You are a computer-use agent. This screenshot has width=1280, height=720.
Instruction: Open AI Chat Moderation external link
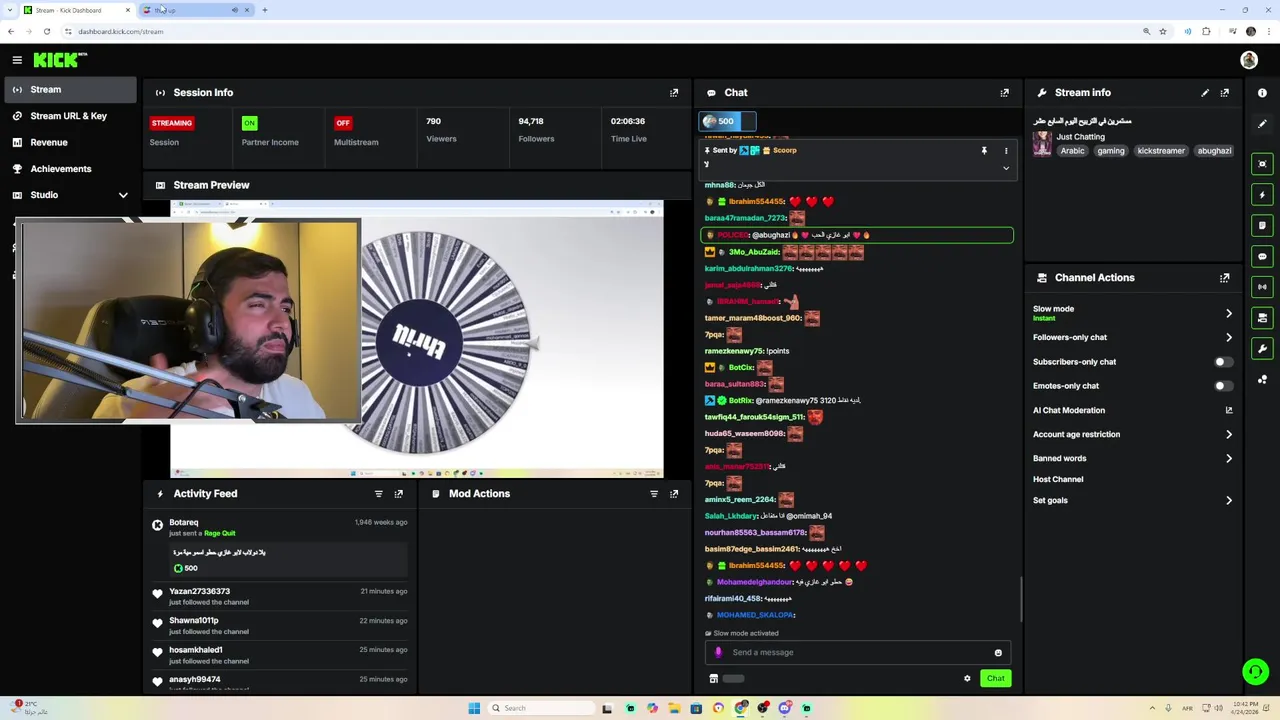[1229, 410]
